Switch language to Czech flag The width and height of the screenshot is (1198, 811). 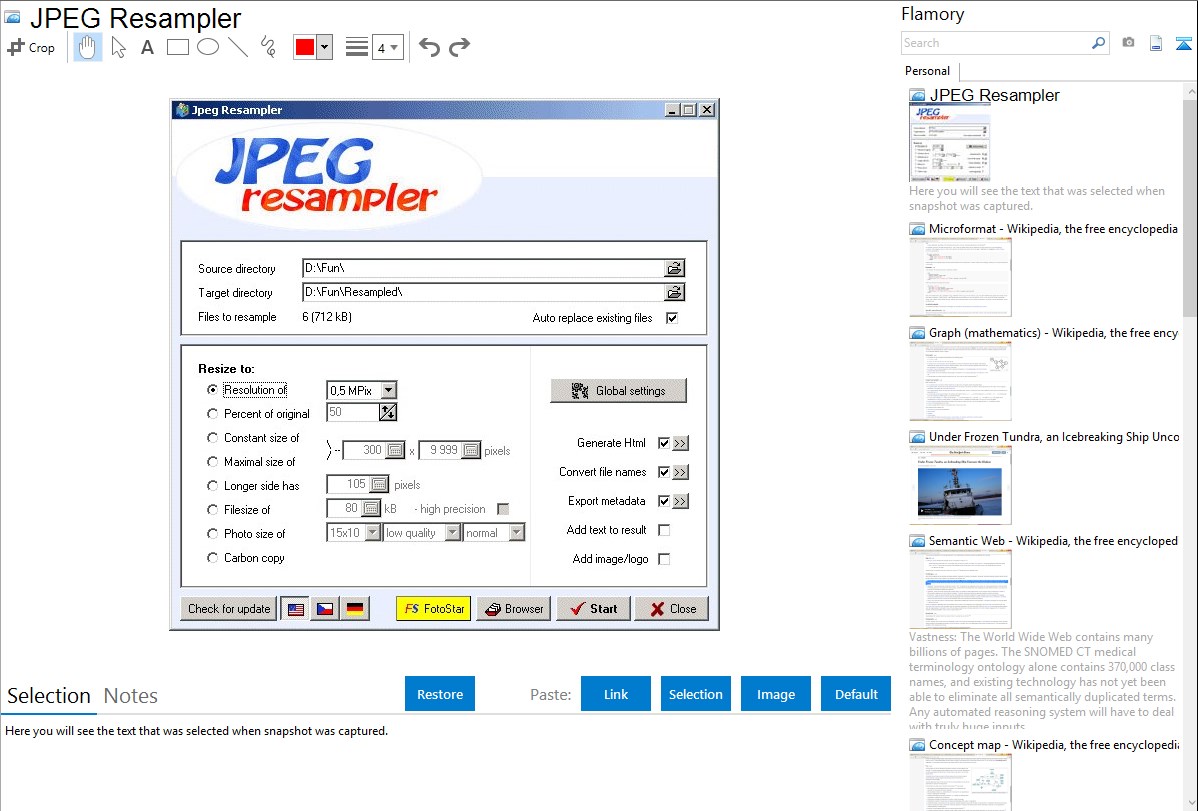(325, 609)
